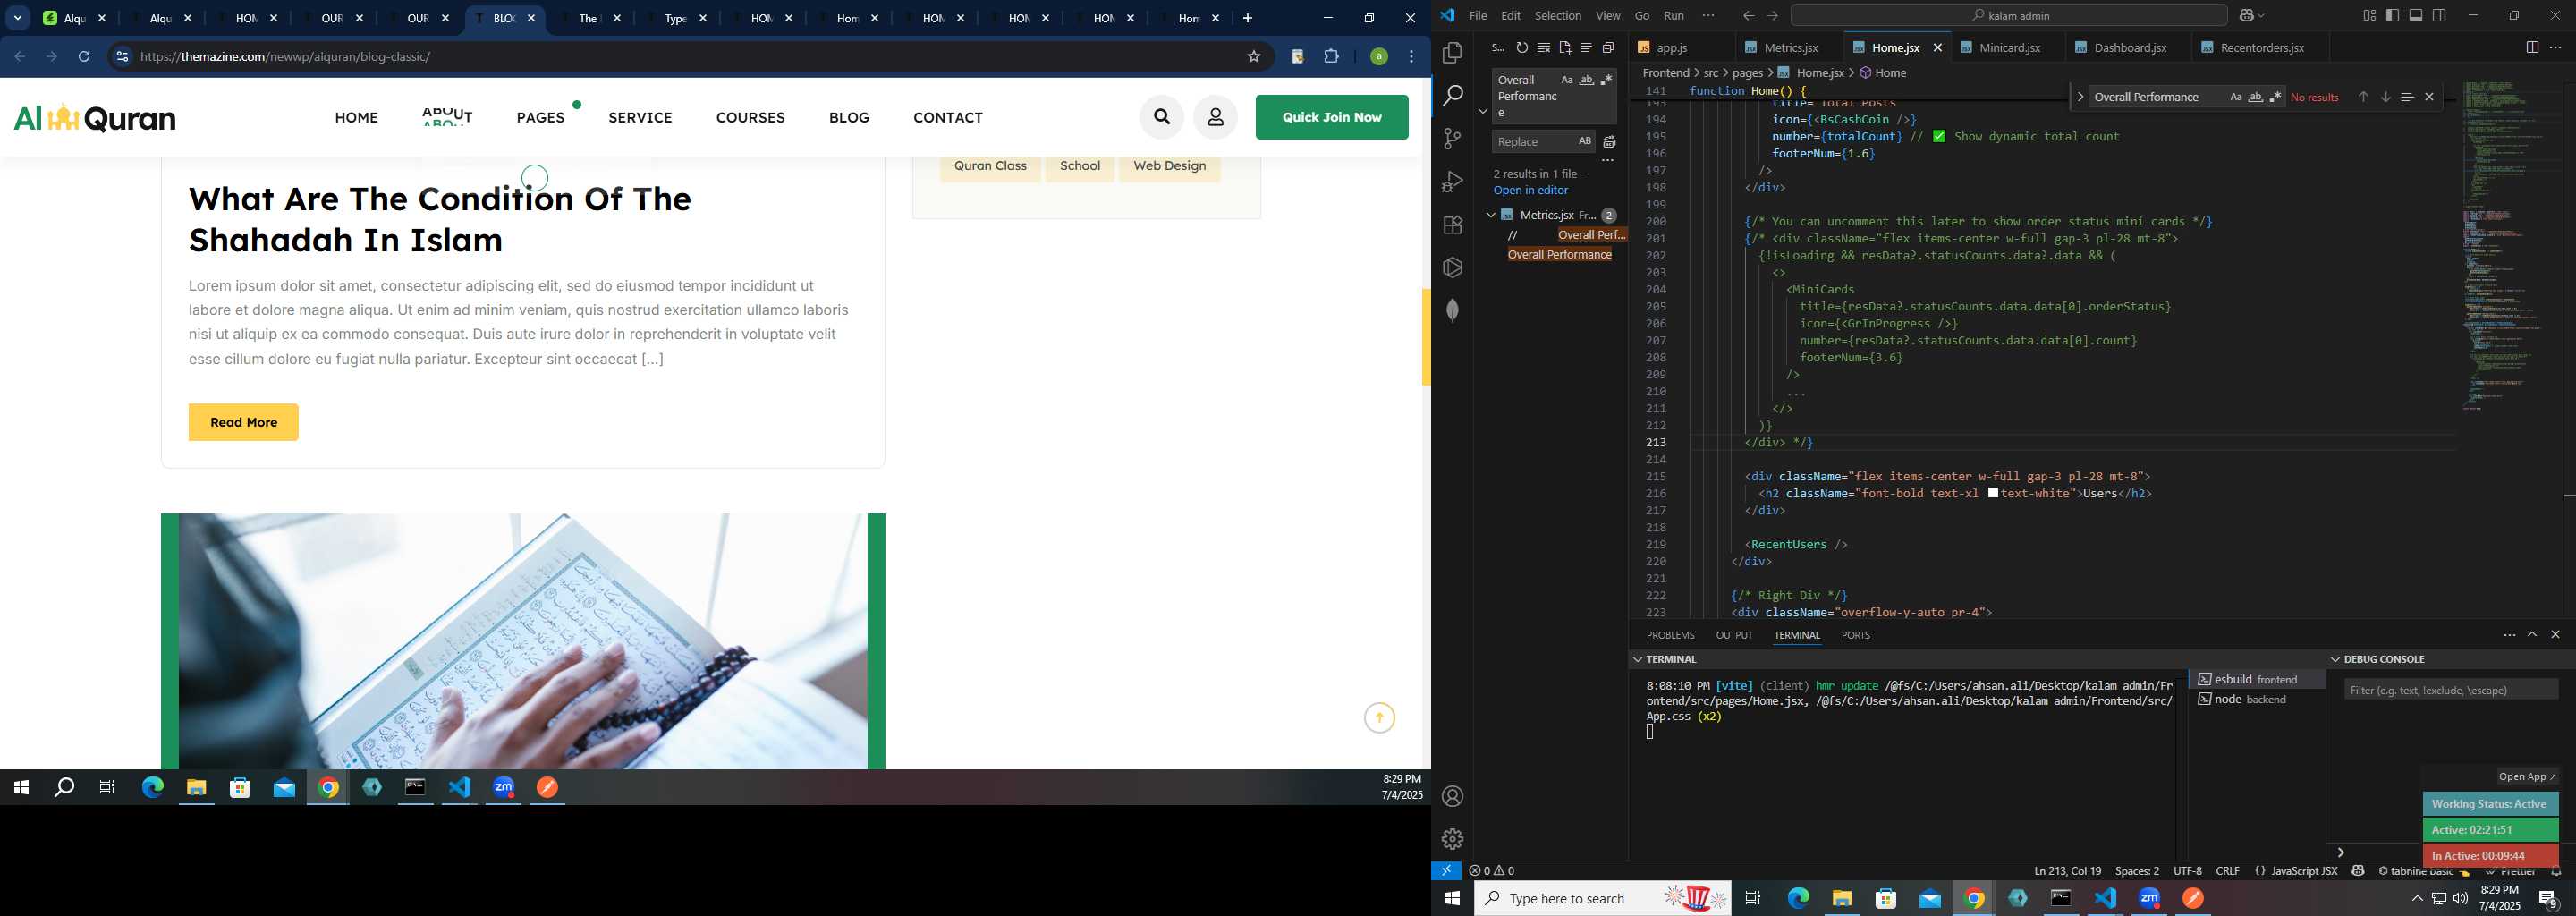Click the search magnifier on Al Quran website
Screen dimensions: 2576x916
point(1161,117)
